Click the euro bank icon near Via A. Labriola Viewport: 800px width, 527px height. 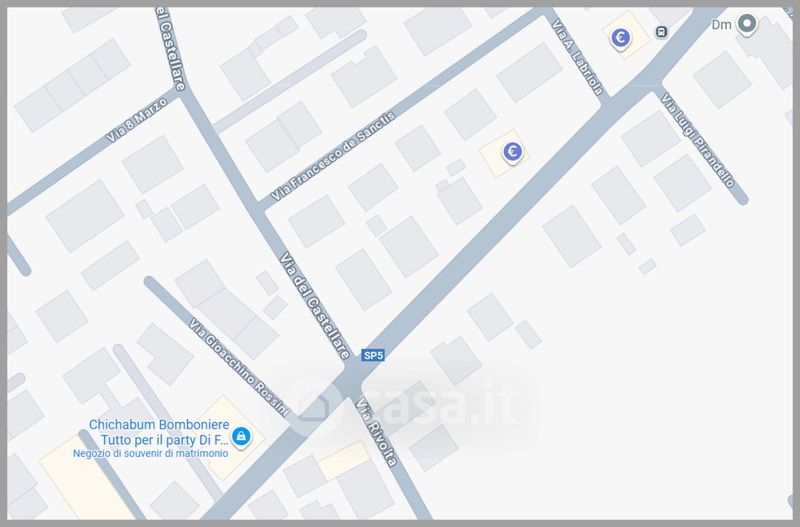click(x=620, y=38)
